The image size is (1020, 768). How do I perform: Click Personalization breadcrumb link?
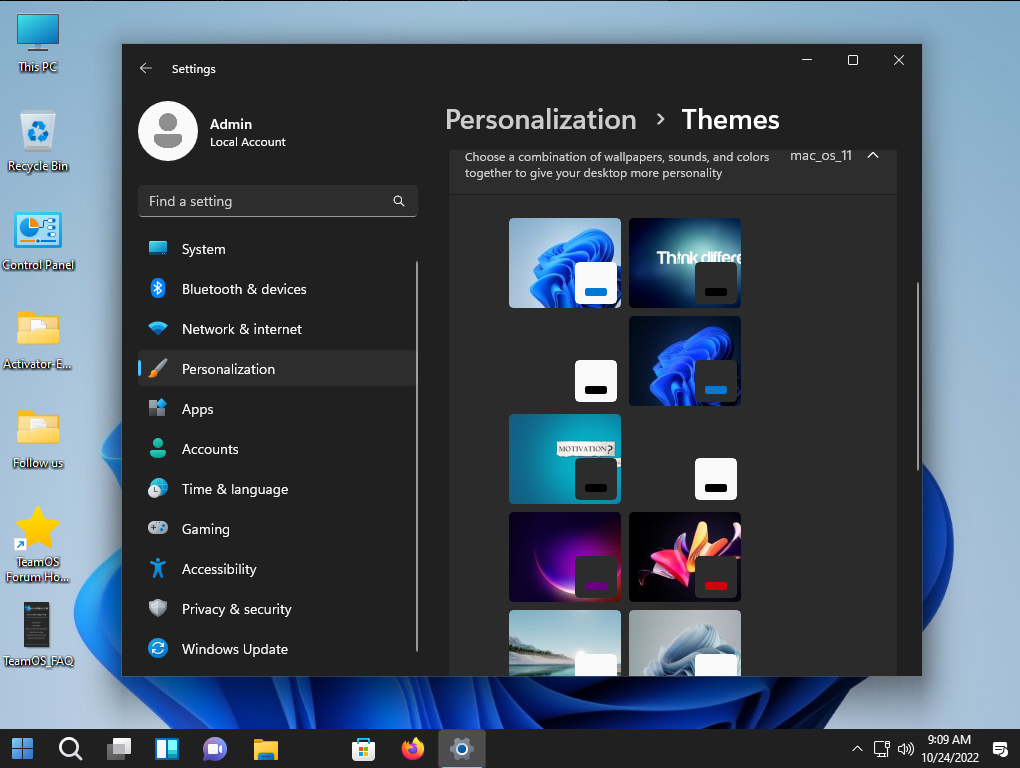coord(540,120)
